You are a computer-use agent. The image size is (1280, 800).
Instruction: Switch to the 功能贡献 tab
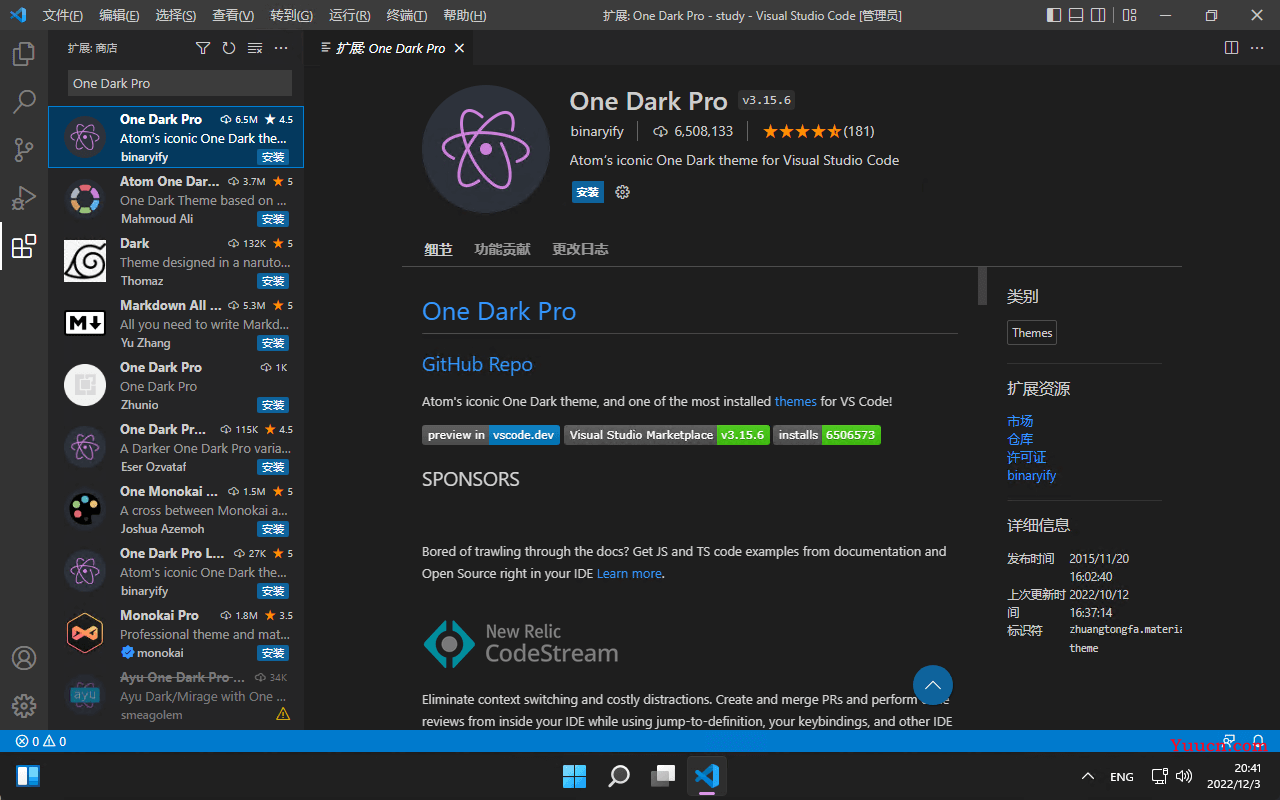click(502, 250)
